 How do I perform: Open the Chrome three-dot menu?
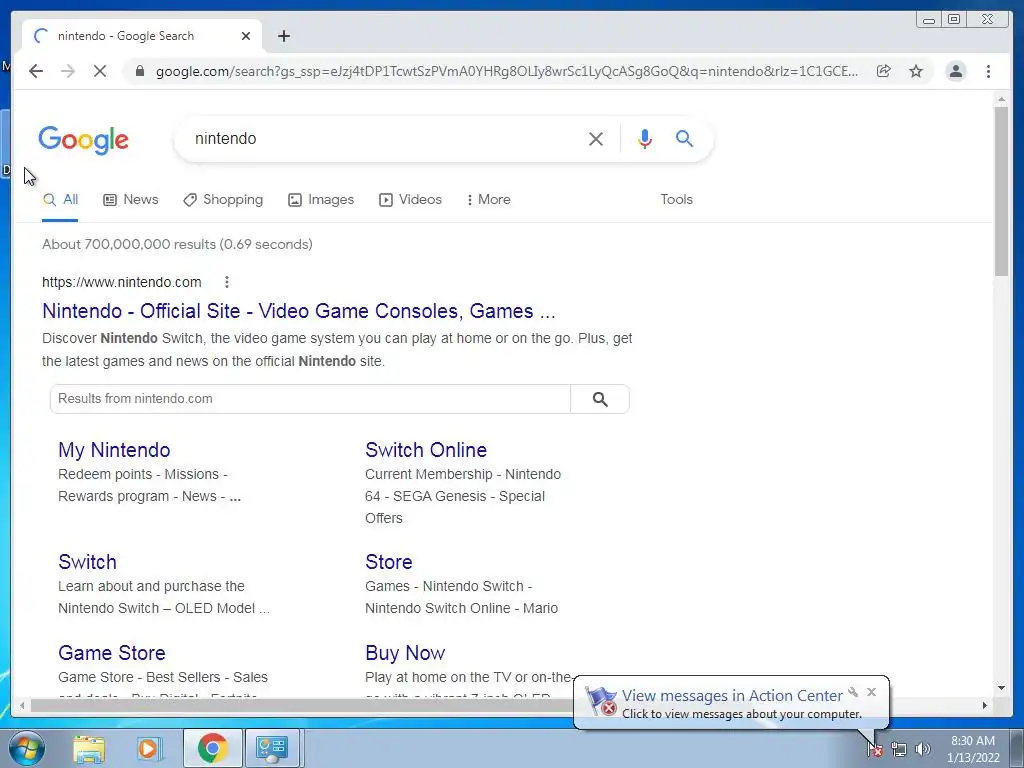tap(988, 71)
